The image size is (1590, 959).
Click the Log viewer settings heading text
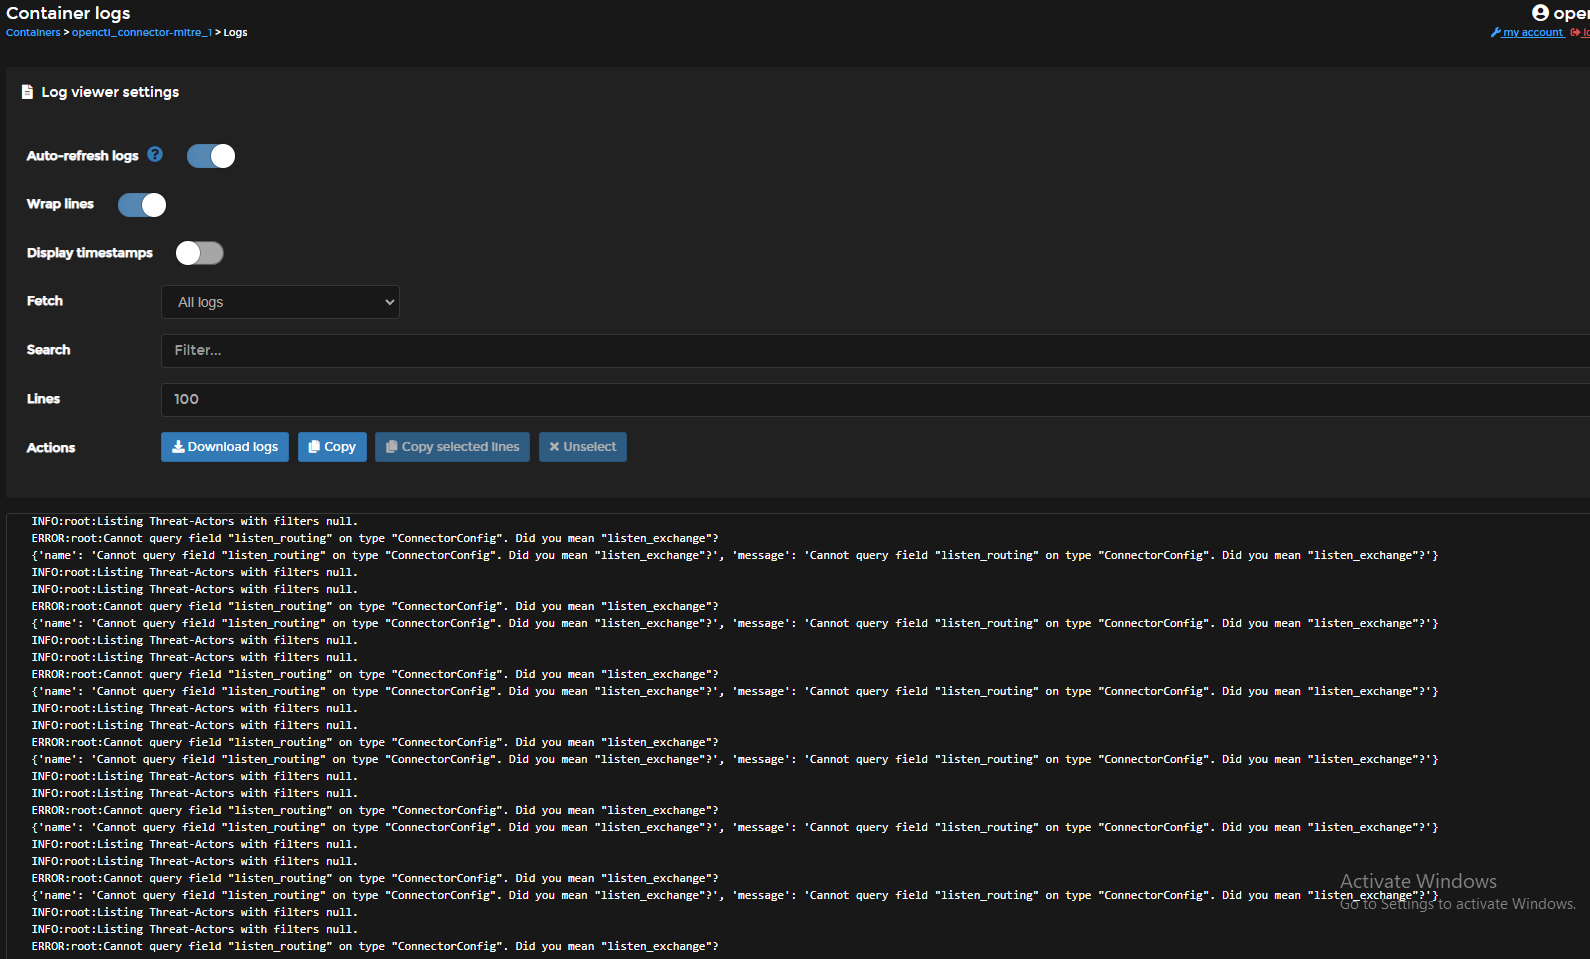pyautogui.click(x=110, y=92)
